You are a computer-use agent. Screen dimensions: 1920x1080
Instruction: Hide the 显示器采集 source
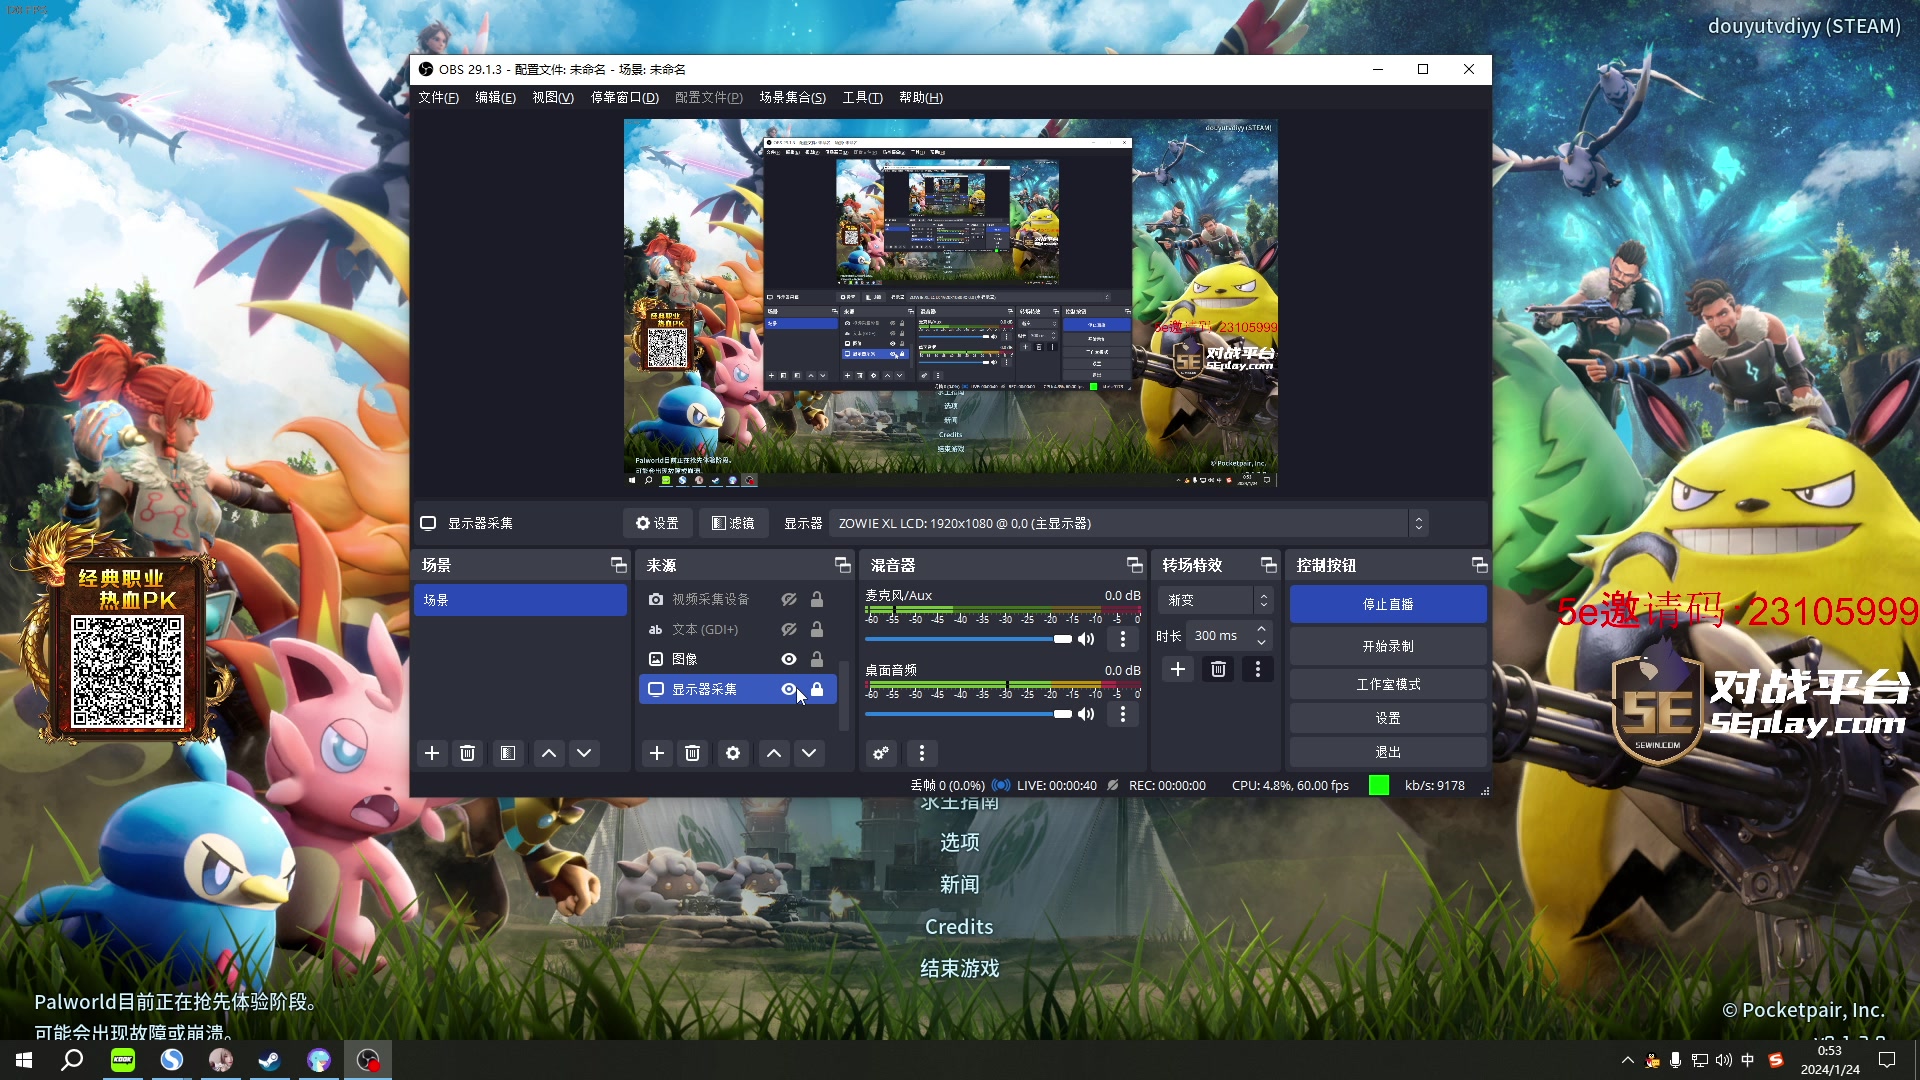[789, 689]
